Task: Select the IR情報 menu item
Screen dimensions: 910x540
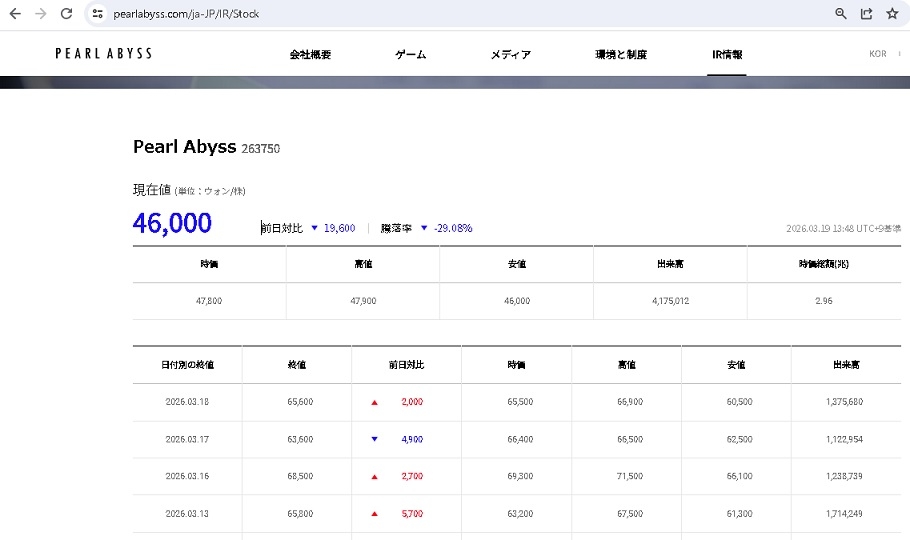Action: coord(726,55)
